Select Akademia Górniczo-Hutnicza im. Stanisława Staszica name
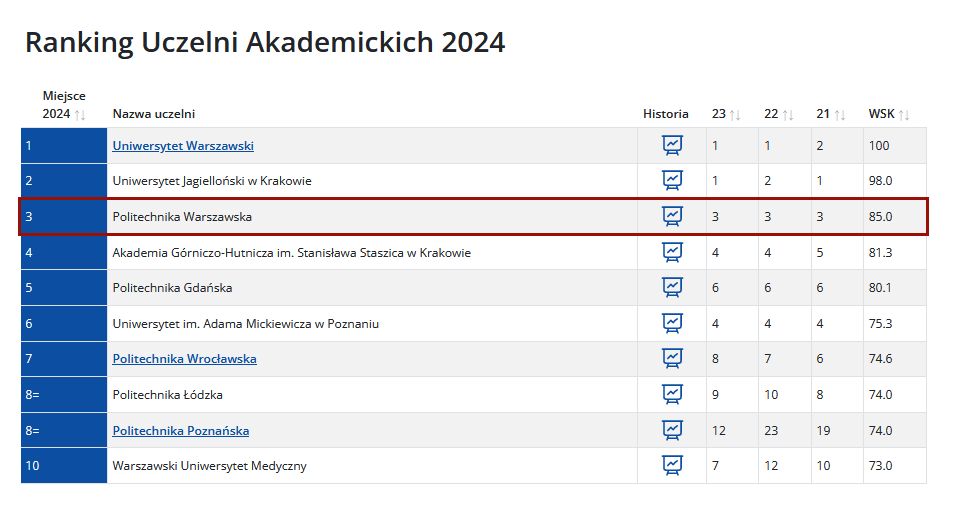The image size is (953, 518). click(291, 253)
